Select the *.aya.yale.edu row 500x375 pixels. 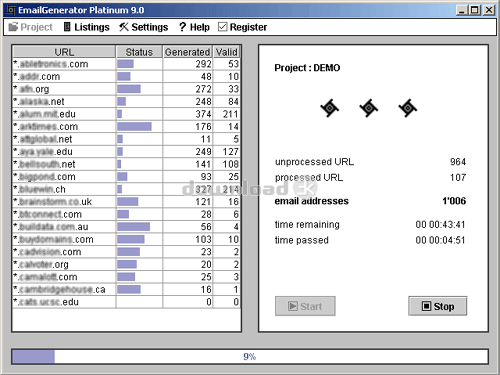tap(126, 152)
